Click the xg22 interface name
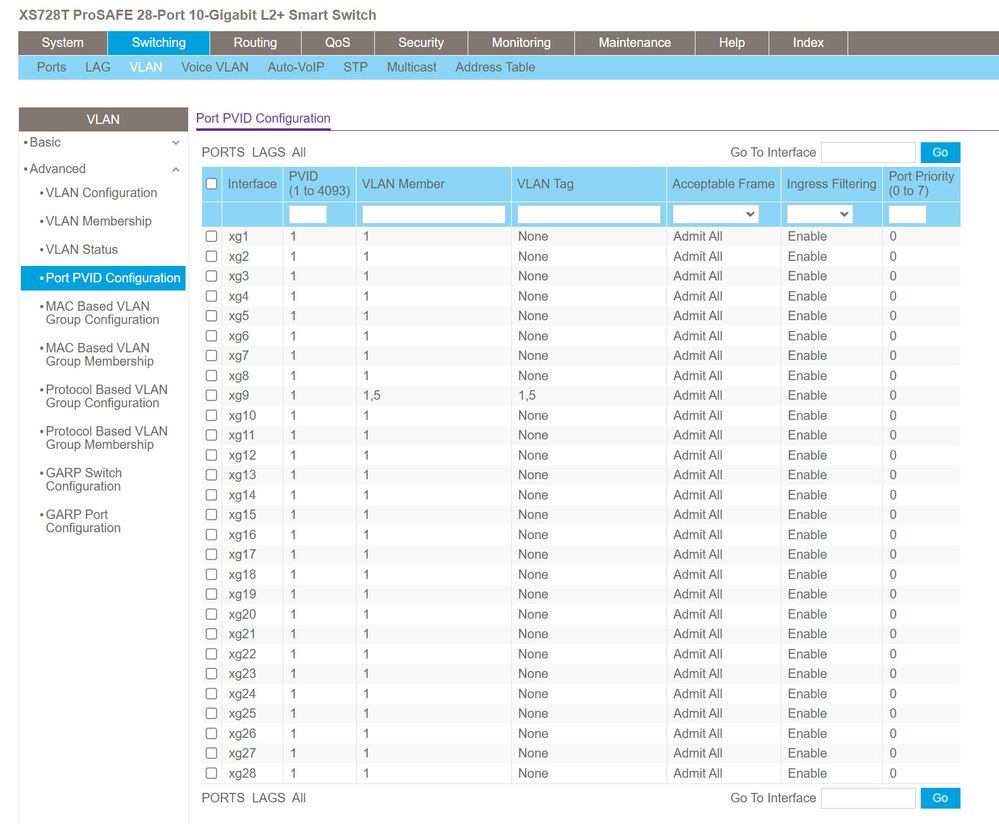Screen dimensions: 999x824 242,654
